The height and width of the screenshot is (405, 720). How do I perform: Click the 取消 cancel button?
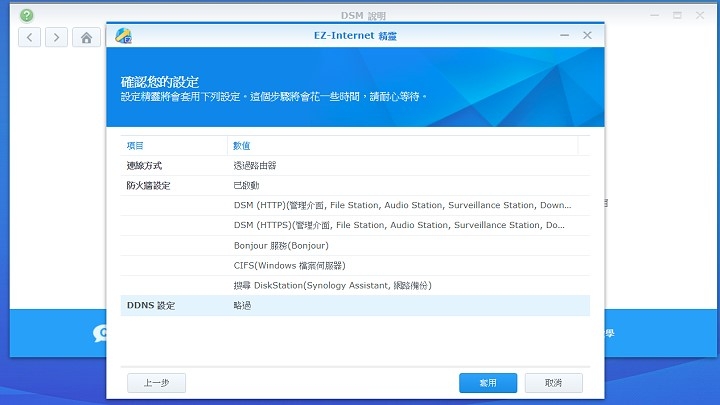[x=553, y=382]
